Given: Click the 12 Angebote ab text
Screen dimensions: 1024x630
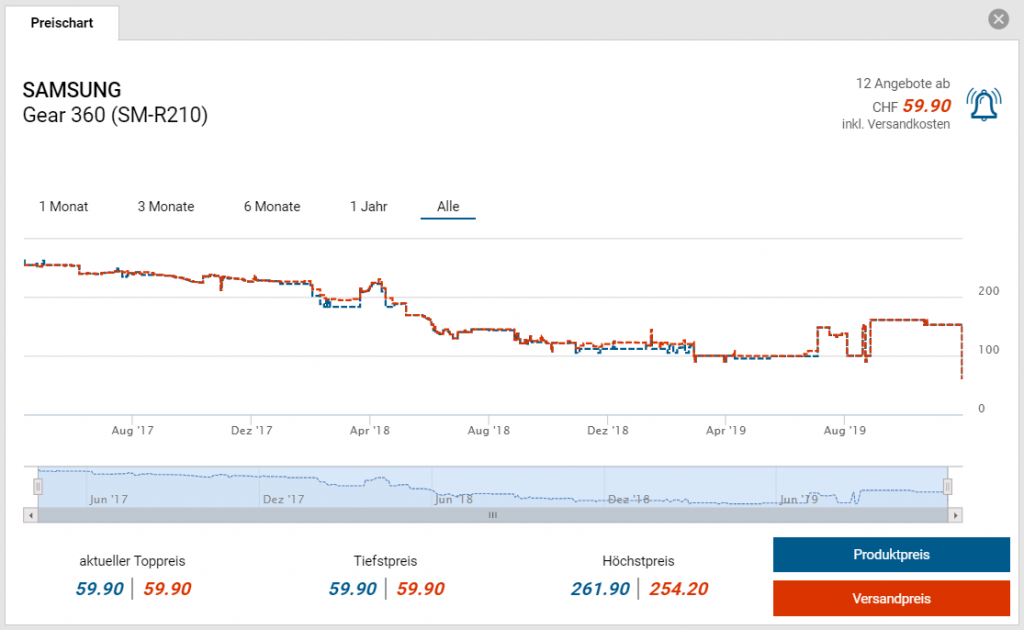Looking at the screenshot, I should coord(902,83).
